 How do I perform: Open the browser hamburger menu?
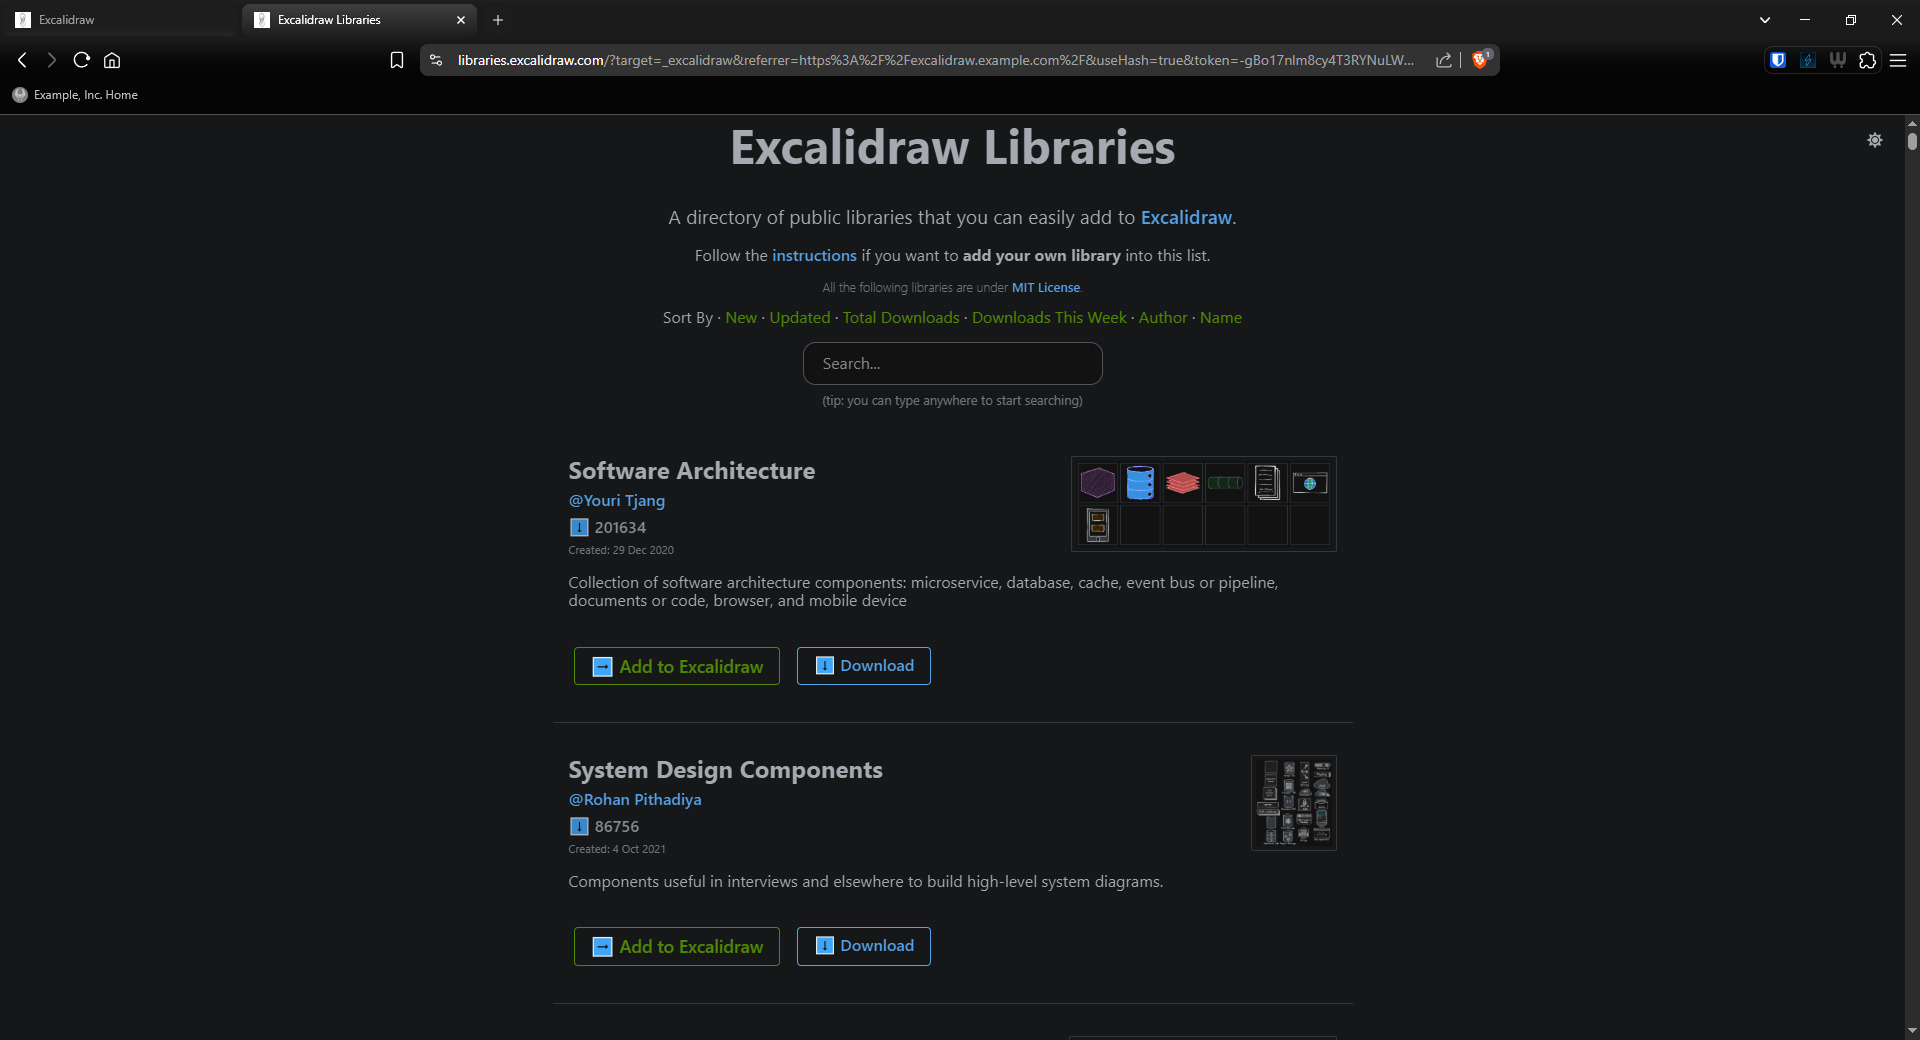(x=1897, y=60)
